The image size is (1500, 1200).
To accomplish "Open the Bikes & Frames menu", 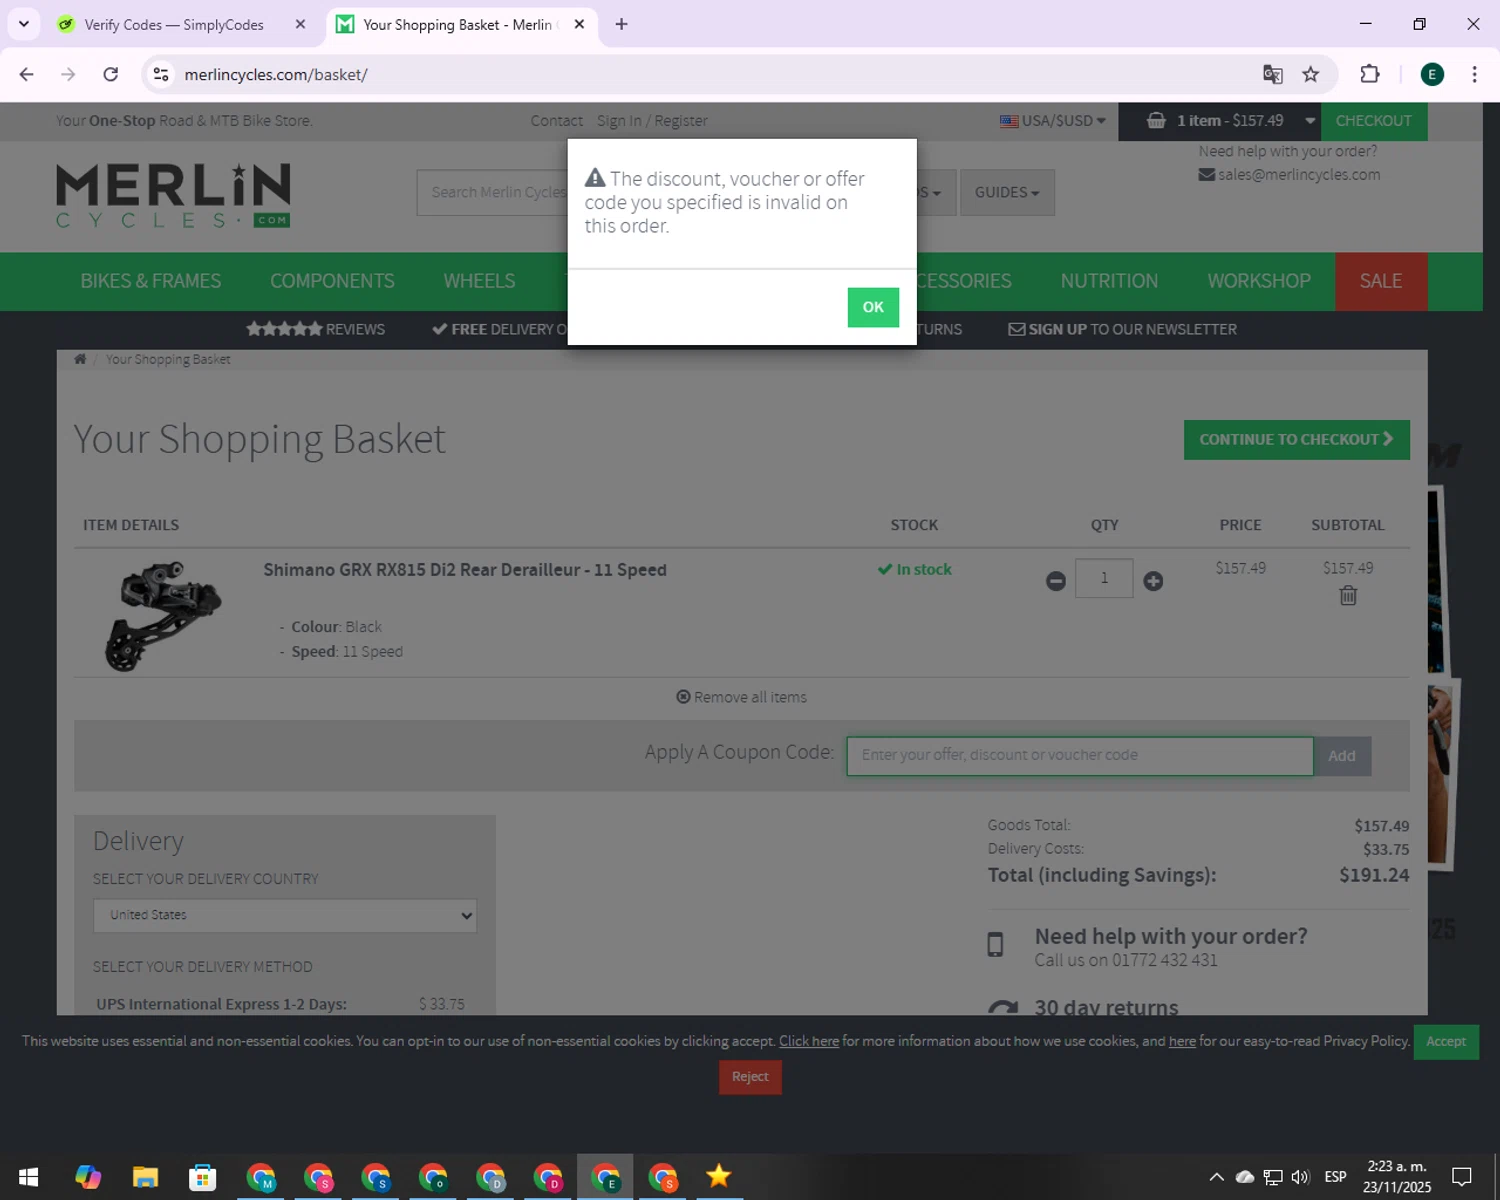I will pyautogui.click(x=151, y=281).
